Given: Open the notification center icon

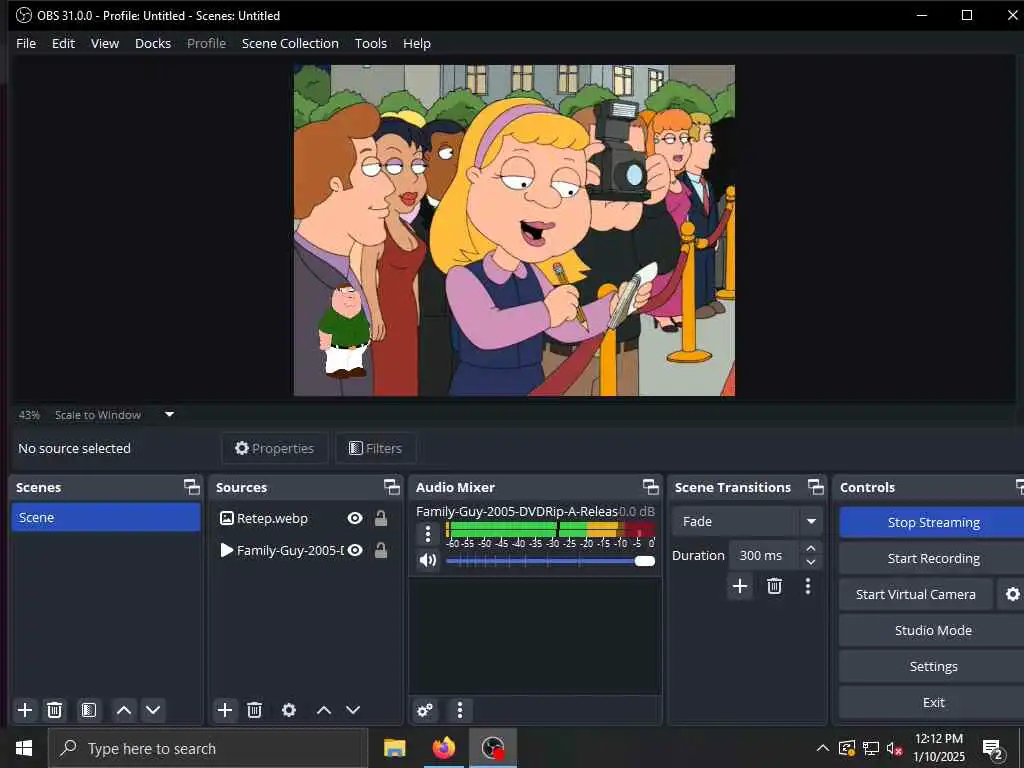Looking at the screenshot, I should (993, 750).
